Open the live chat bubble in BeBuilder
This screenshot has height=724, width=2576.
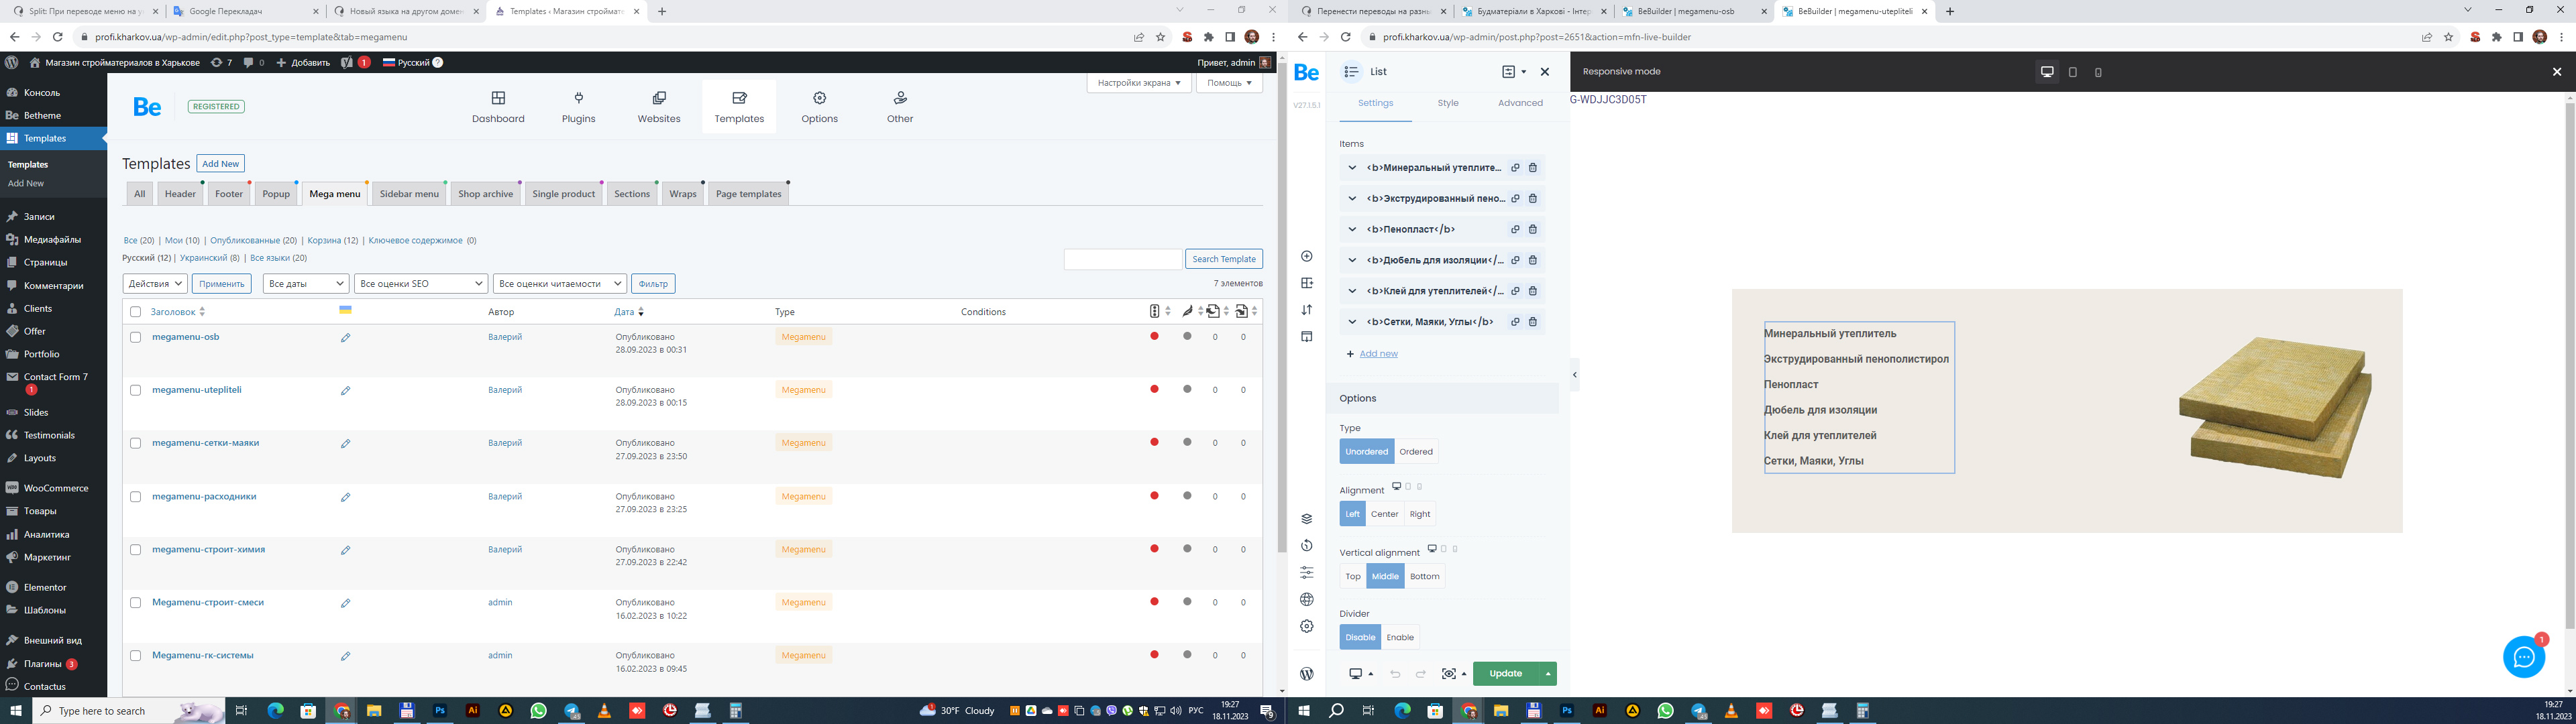coord(2524,657)
